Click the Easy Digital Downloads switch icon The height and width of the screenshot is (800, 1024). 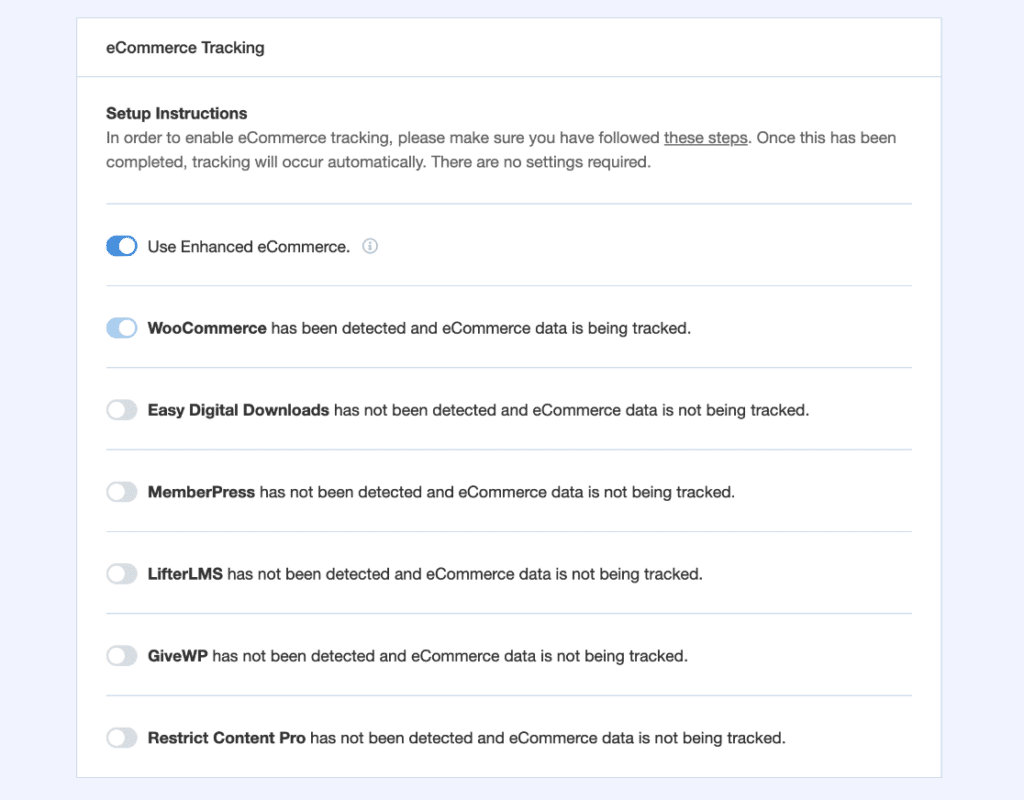click(x=121, y=409)
